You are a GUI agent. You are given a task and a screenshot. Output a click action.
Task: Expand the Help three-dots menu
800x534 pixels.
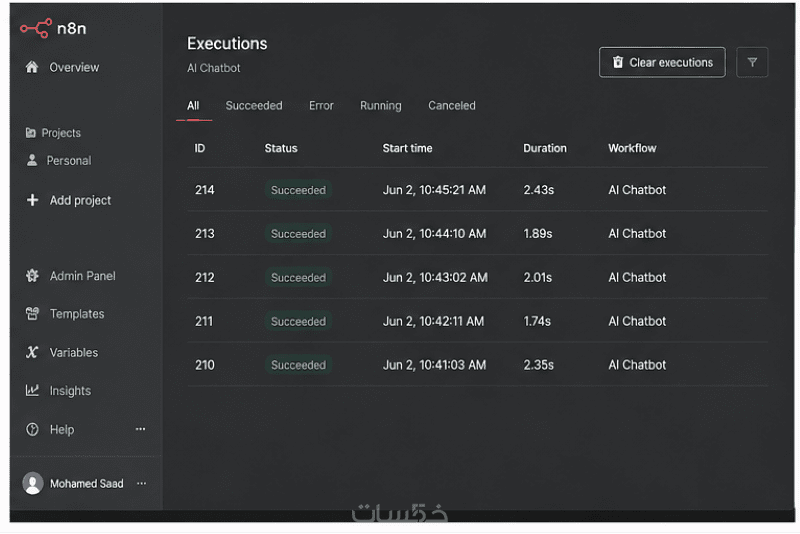click(140, 429)
